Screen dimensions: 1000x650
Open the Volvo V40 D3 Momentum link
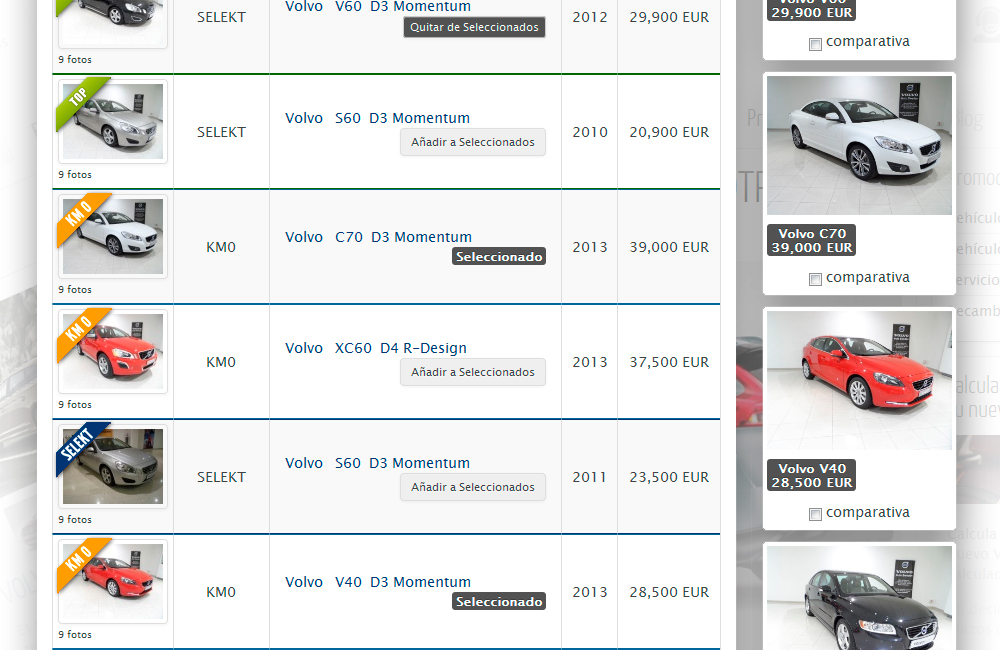coord(378,582)
